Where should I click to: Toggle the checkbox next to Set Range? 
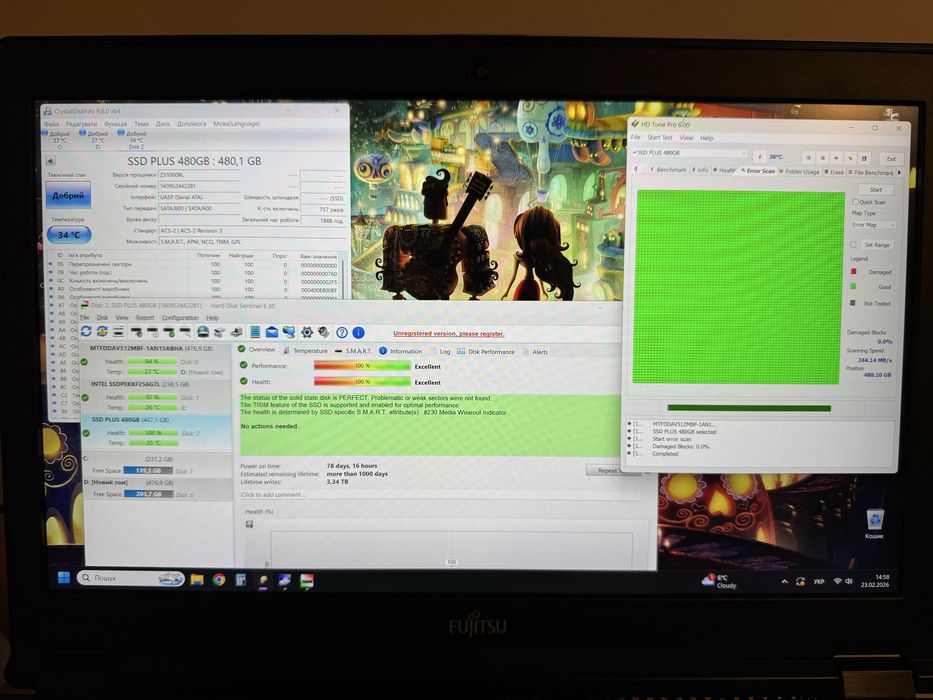[x=853, y=245]
